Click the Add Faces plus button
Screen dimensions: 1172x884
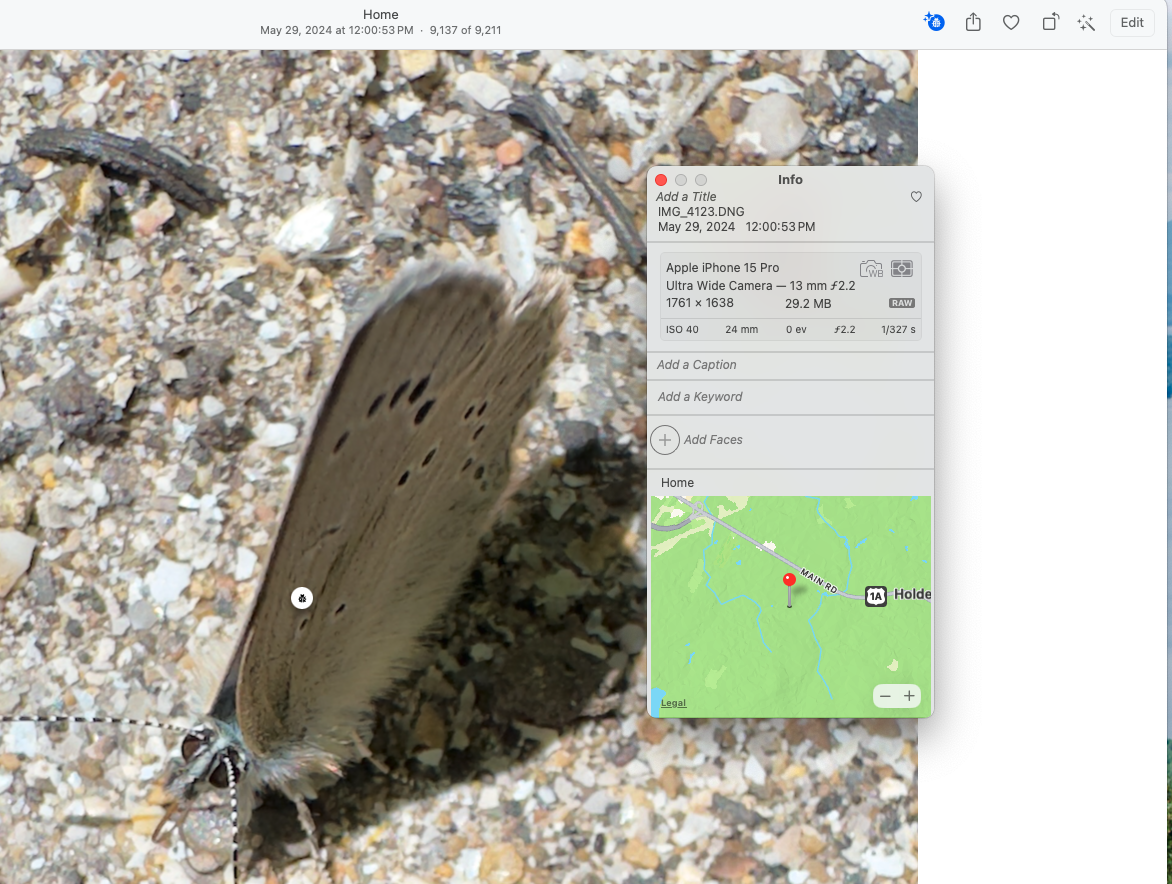point(664,440)
